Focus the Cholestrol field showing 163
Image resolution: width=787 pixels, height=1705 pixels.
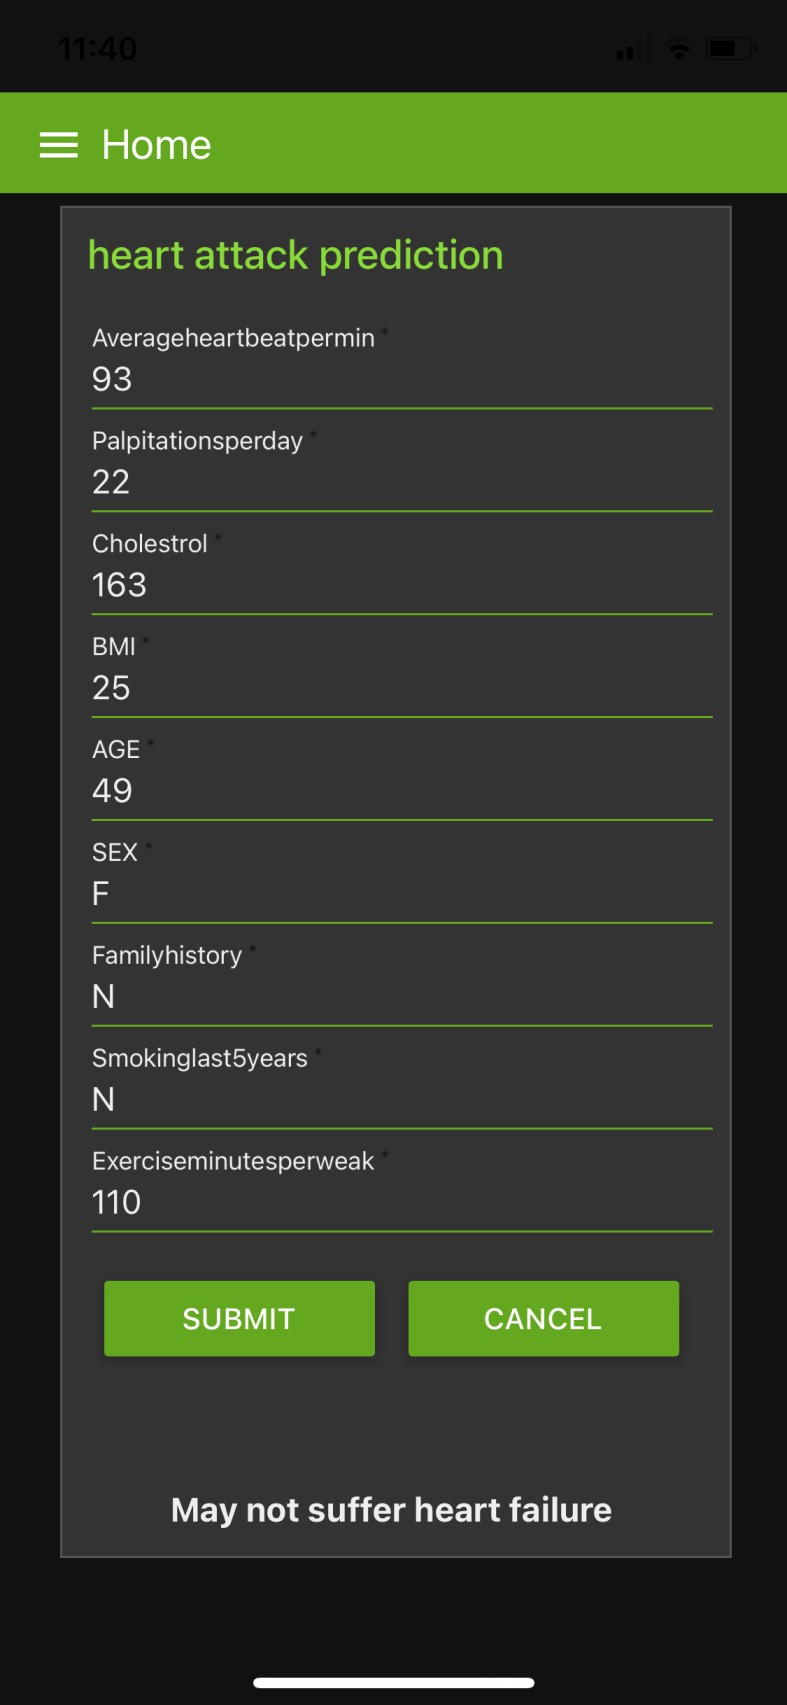pyautogui.click(x=402, y=571)
